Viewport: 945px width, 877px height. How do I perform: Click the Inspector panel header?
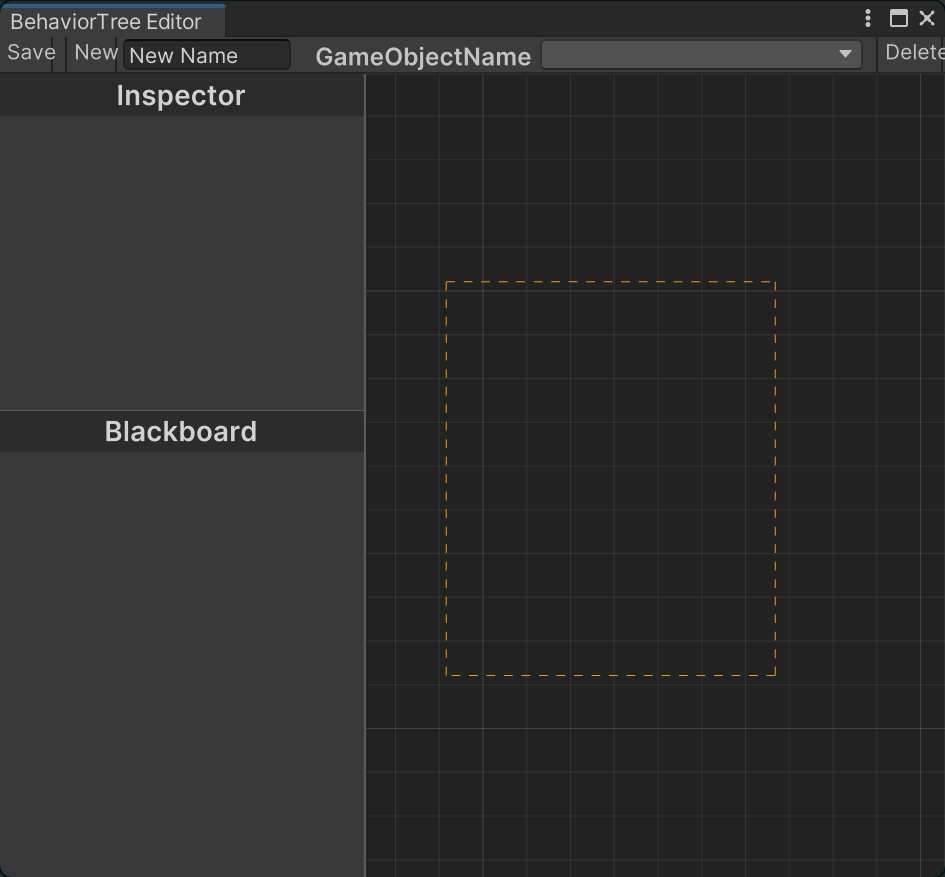click(181, 96)
